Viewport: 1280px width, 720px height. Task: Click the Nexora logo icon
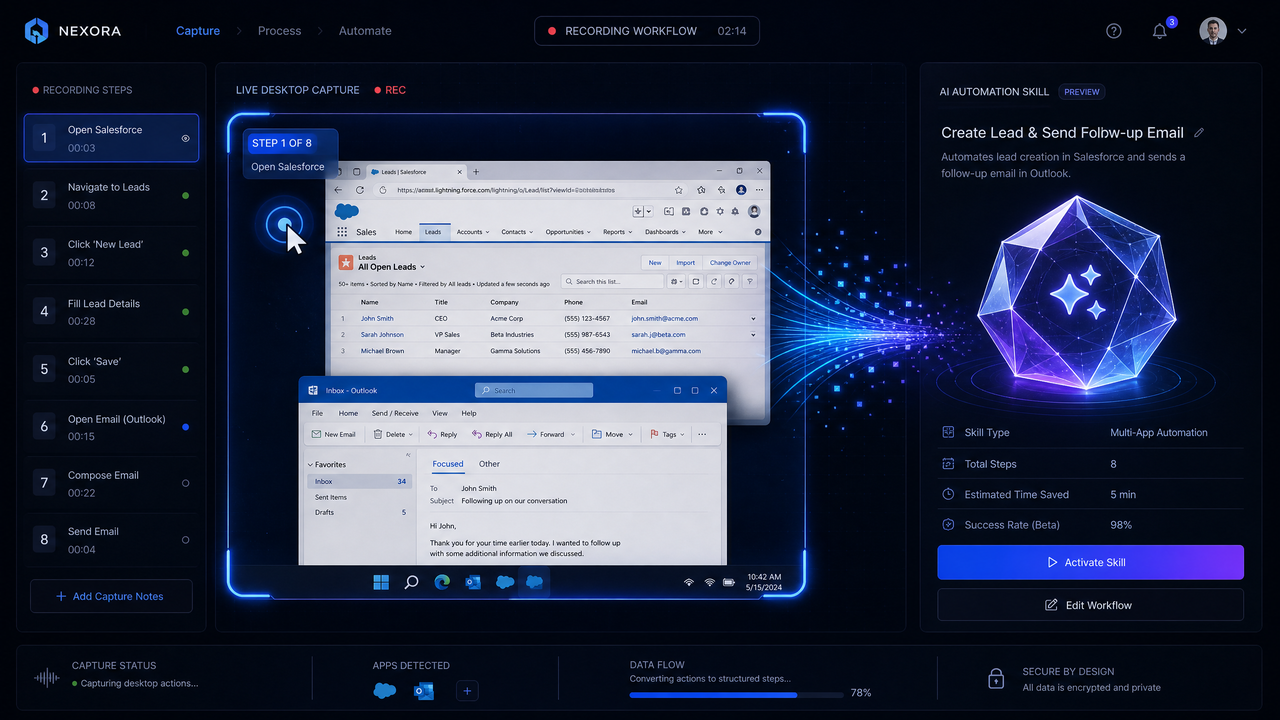[36, 31]
